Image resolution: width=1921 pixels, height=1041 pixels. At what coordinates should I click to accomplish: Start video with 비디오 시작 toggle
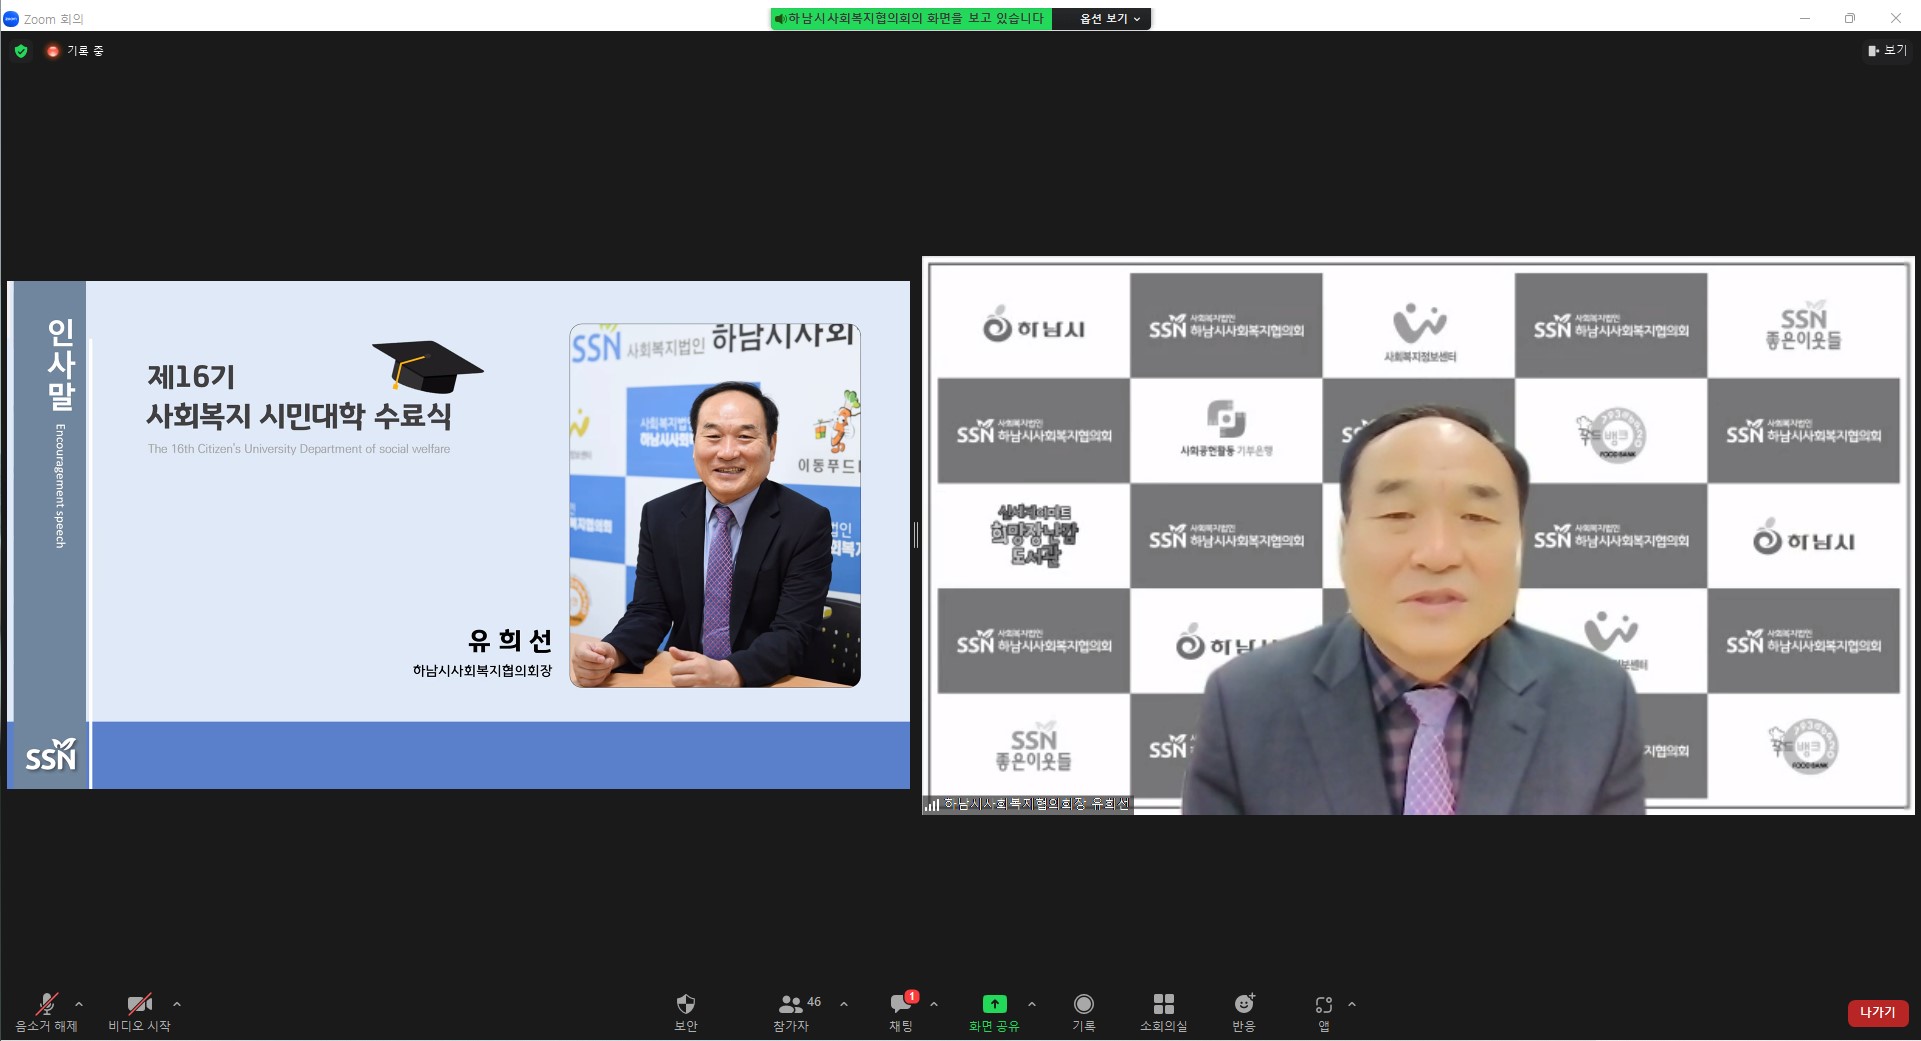139,1004
